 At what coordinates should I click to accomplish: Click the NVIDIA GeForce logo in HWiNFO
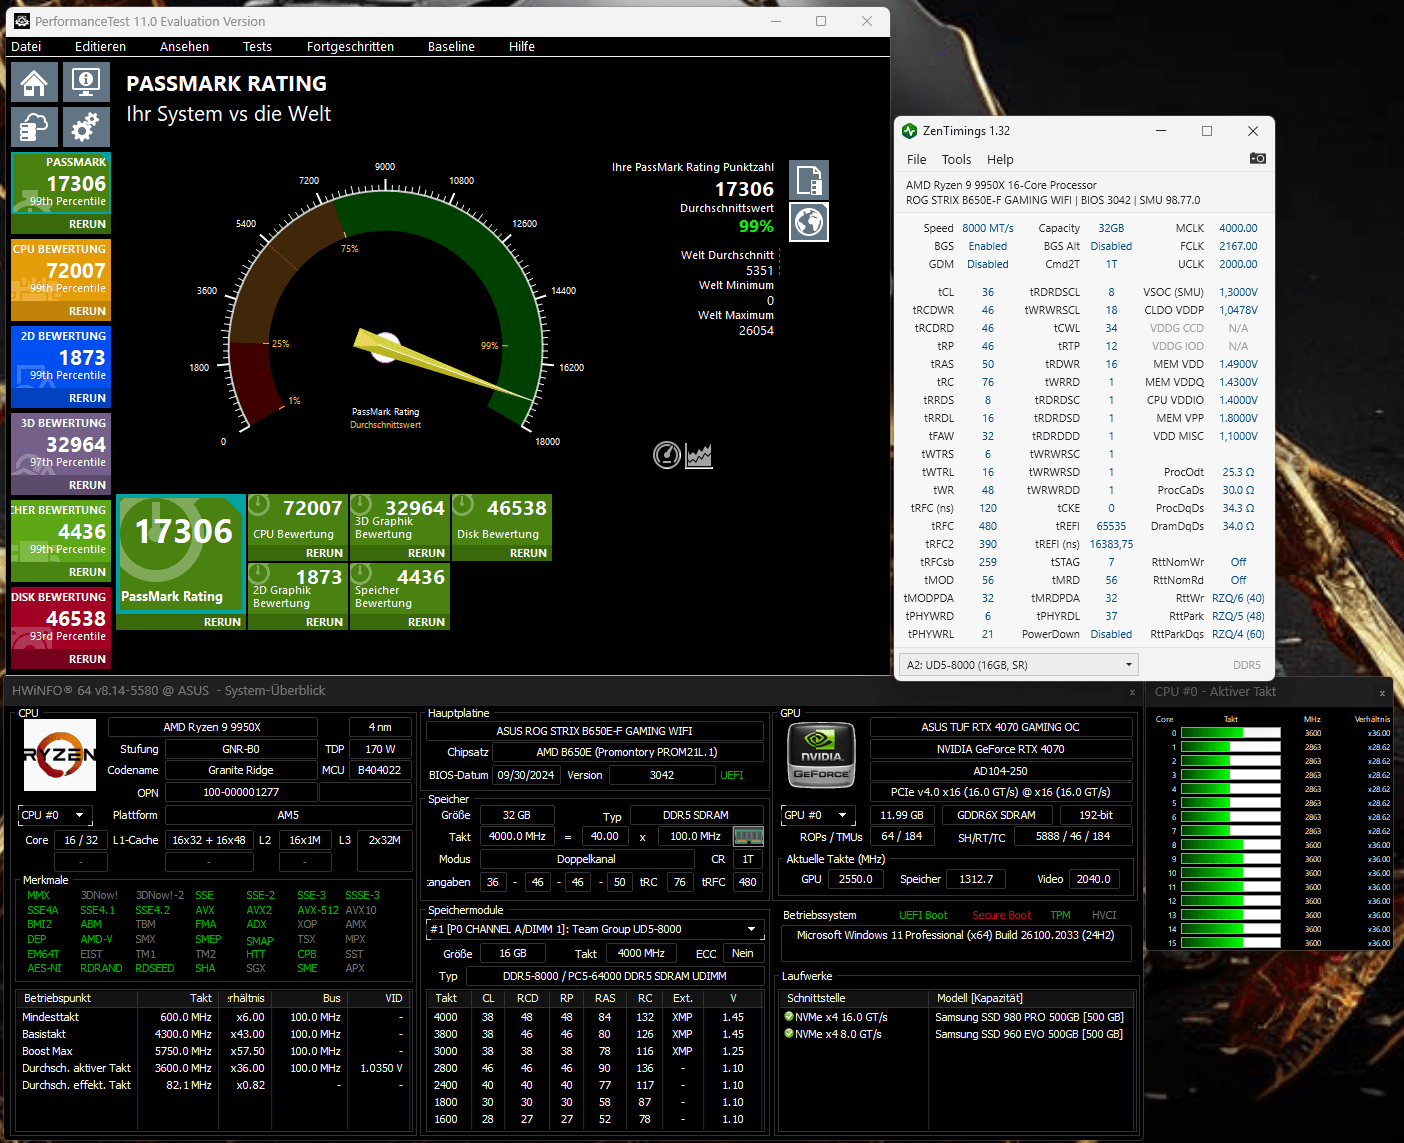tap(821, 755)
